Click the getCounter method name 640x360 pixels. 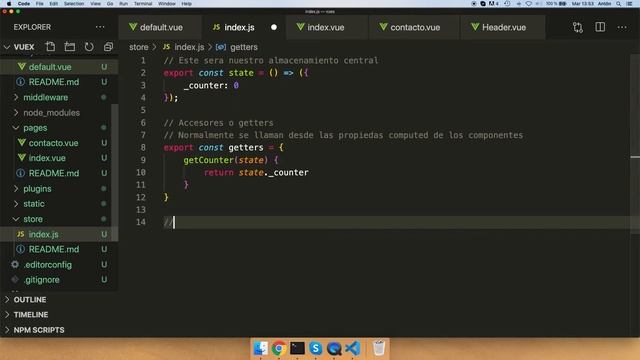tap(209, 160)
